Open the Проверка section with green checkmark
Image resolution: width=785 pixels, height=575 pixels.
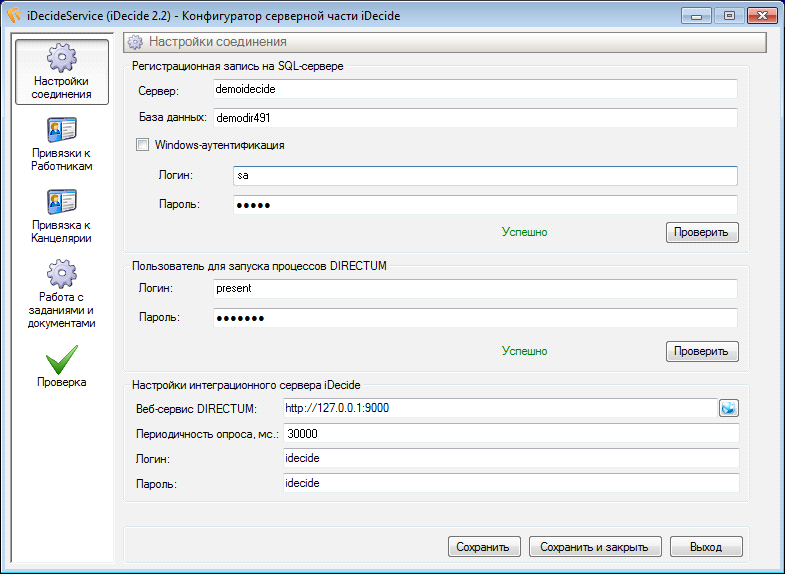coord(62,366)
